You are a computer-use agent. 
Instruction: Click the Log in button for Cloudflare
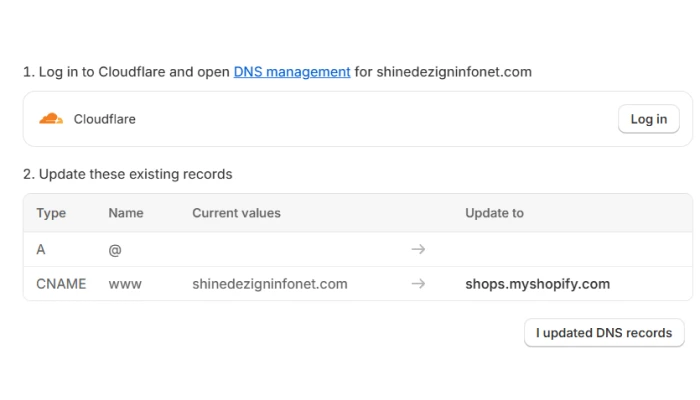coord(649,119)
